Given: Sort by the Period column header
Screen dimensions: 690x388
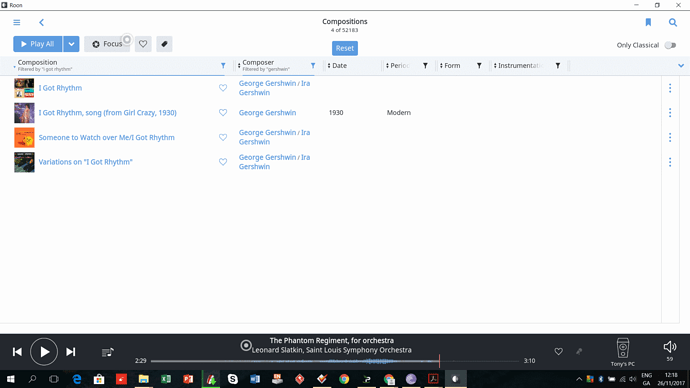Looking at the screenshot, I should (x=400, y=66).
